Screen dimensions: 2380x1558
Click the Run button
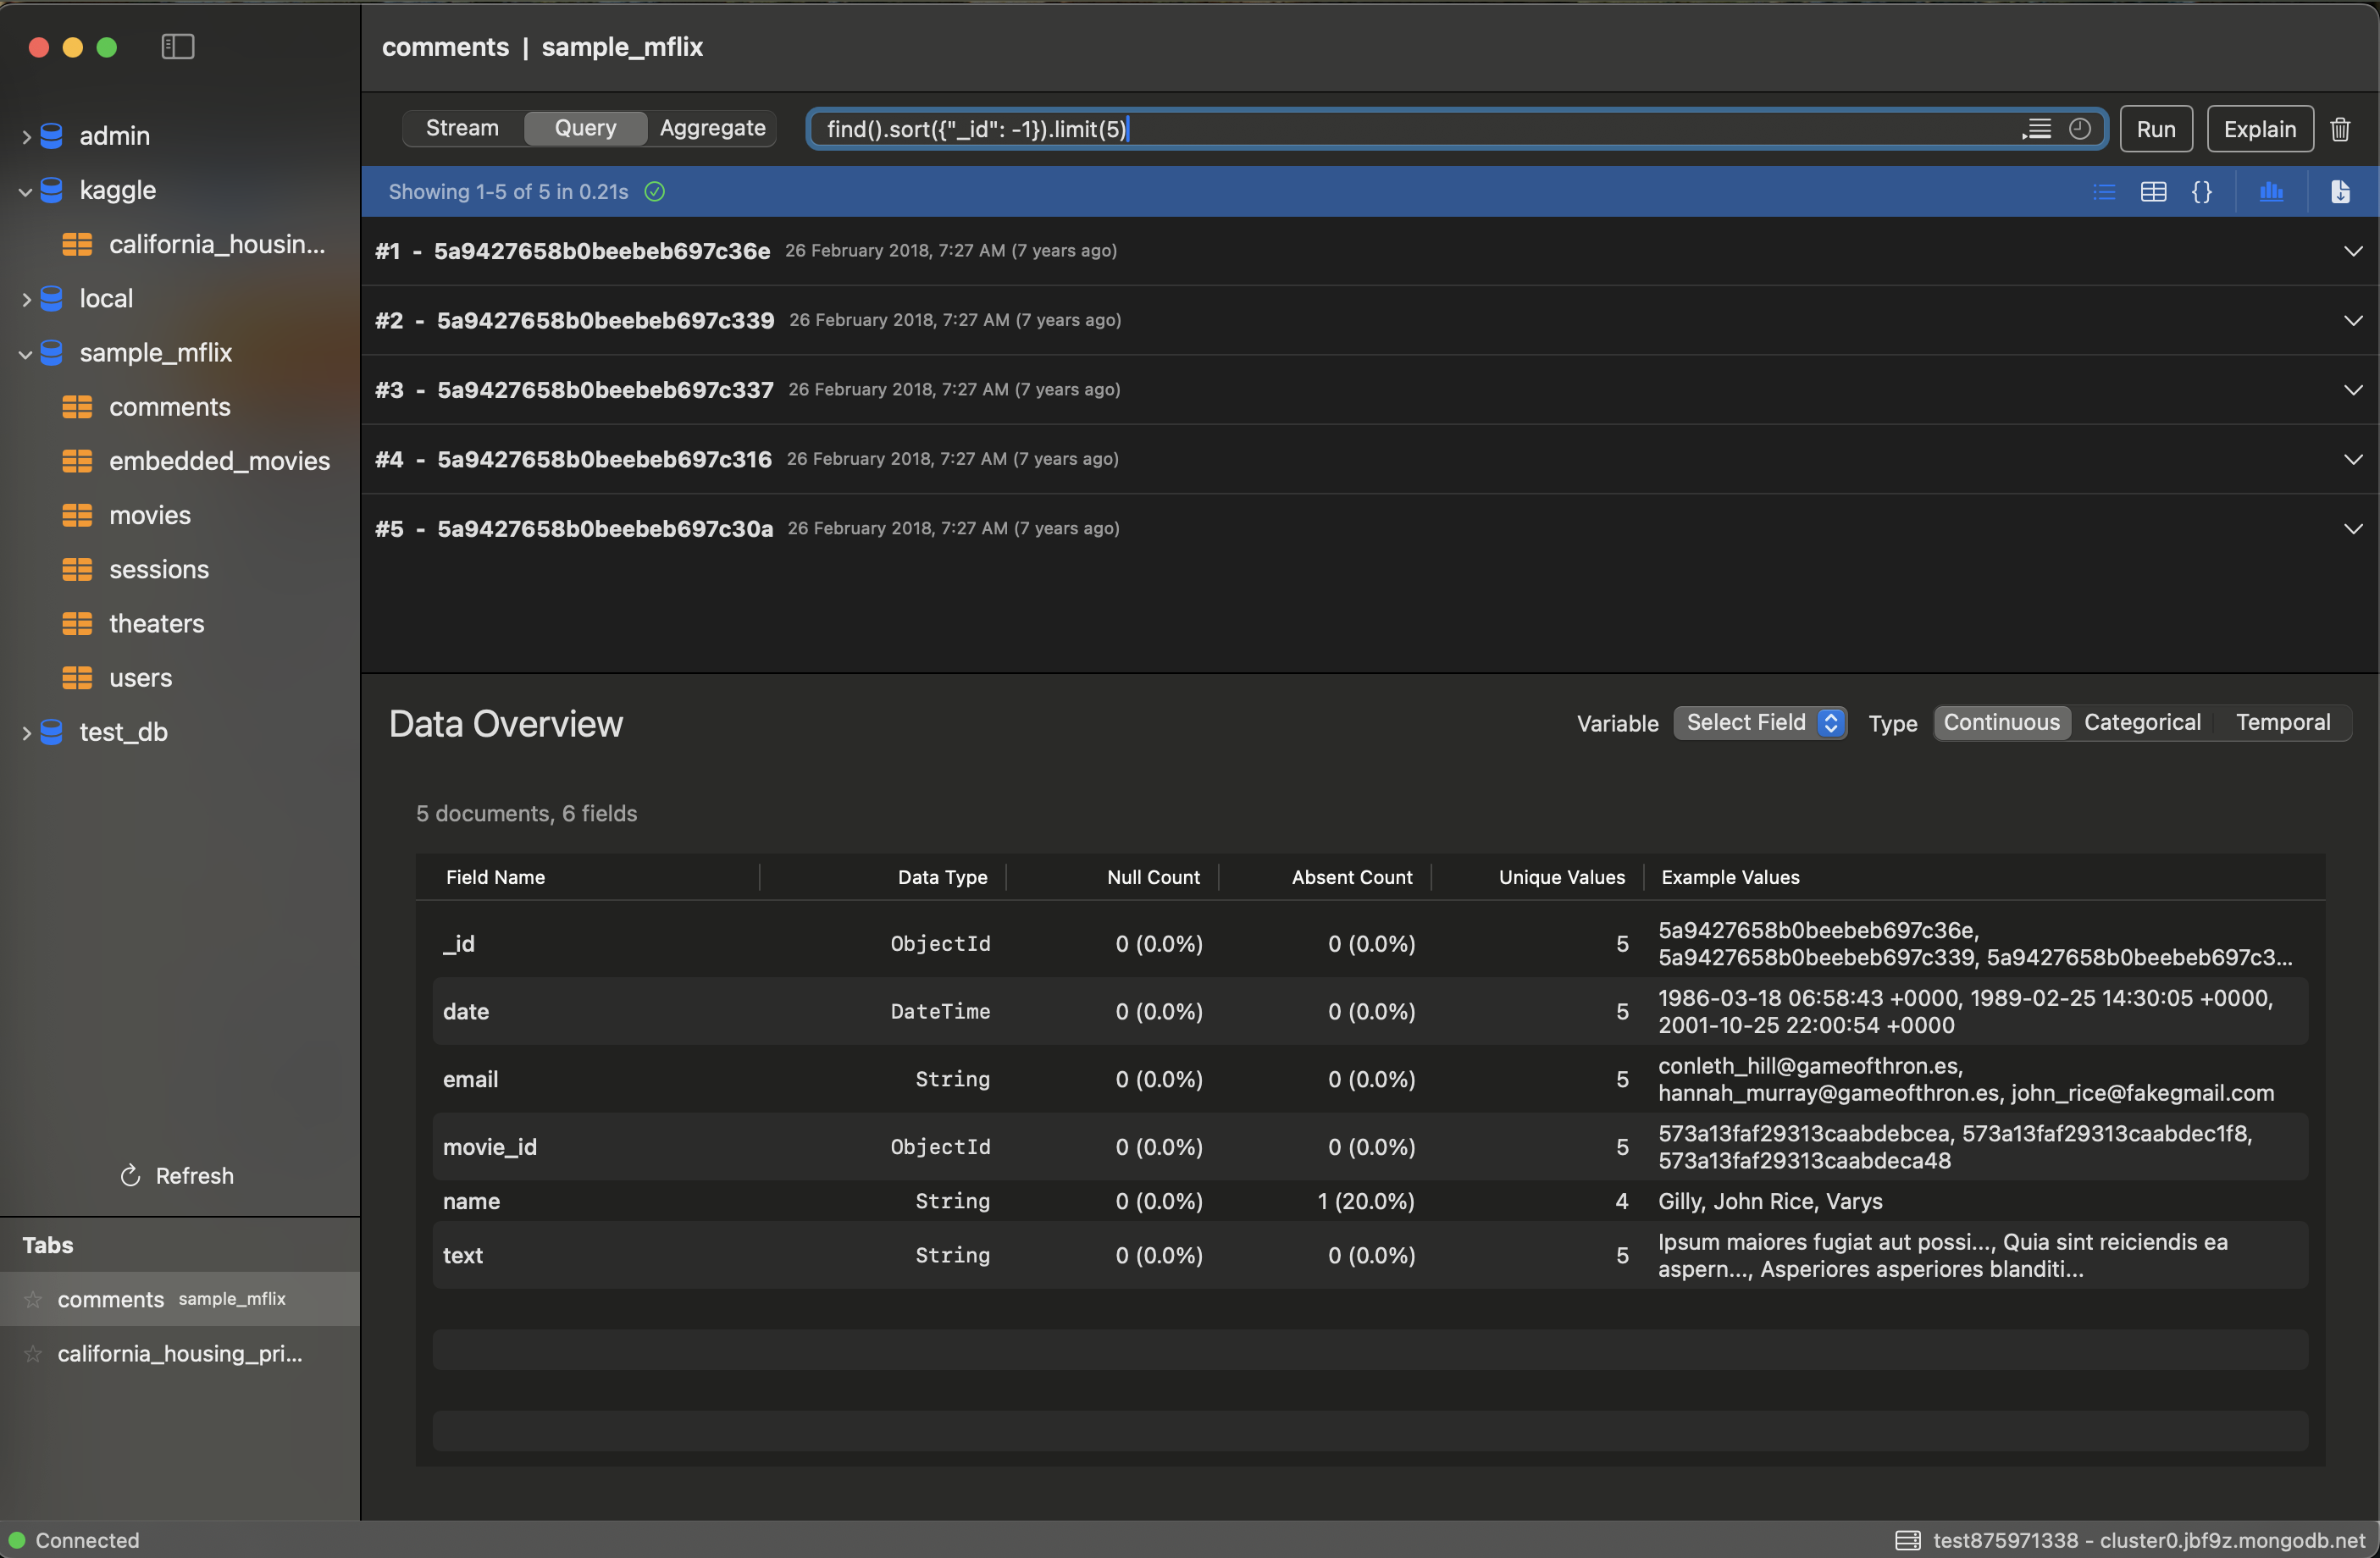2156,129
